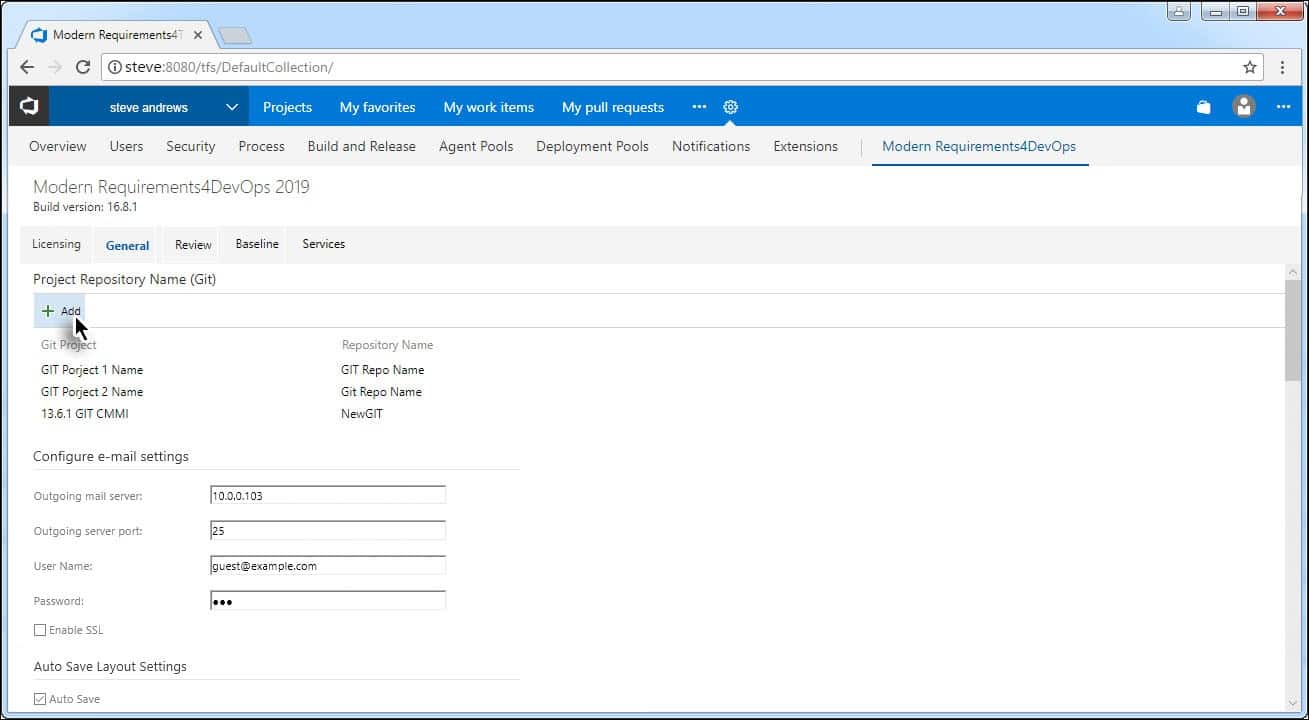Click the Git Project column header
This screenshot has width=1309, height=720.
click(x=69, y=345)
